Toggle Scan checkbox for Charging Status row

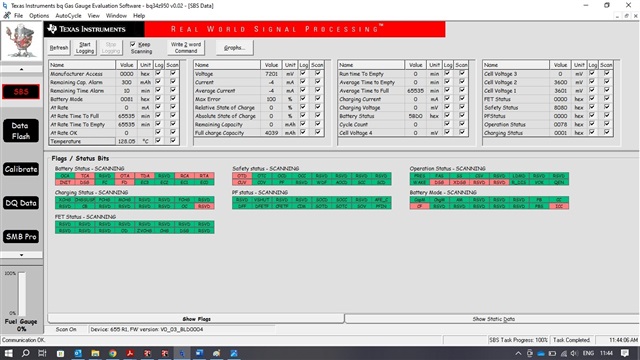(x=607, y=132)
